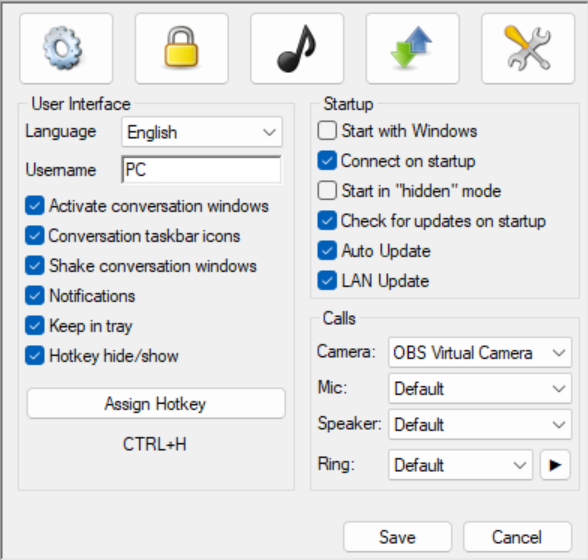Viewport: 588px width, 560px height.
Task: Toggle Hotkey hide/show checkbox
Action: click(34, 356)
